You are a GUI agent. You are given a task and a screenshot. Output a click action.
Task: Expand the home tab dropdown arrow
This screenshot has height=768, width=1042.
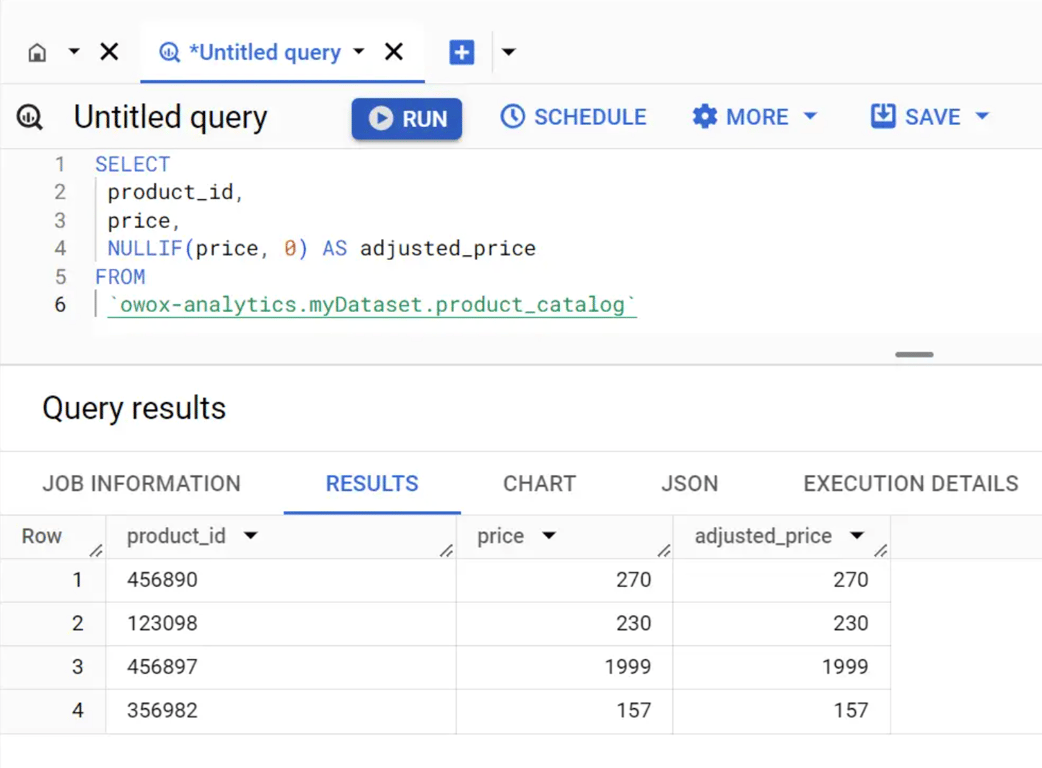coord(74,51)
